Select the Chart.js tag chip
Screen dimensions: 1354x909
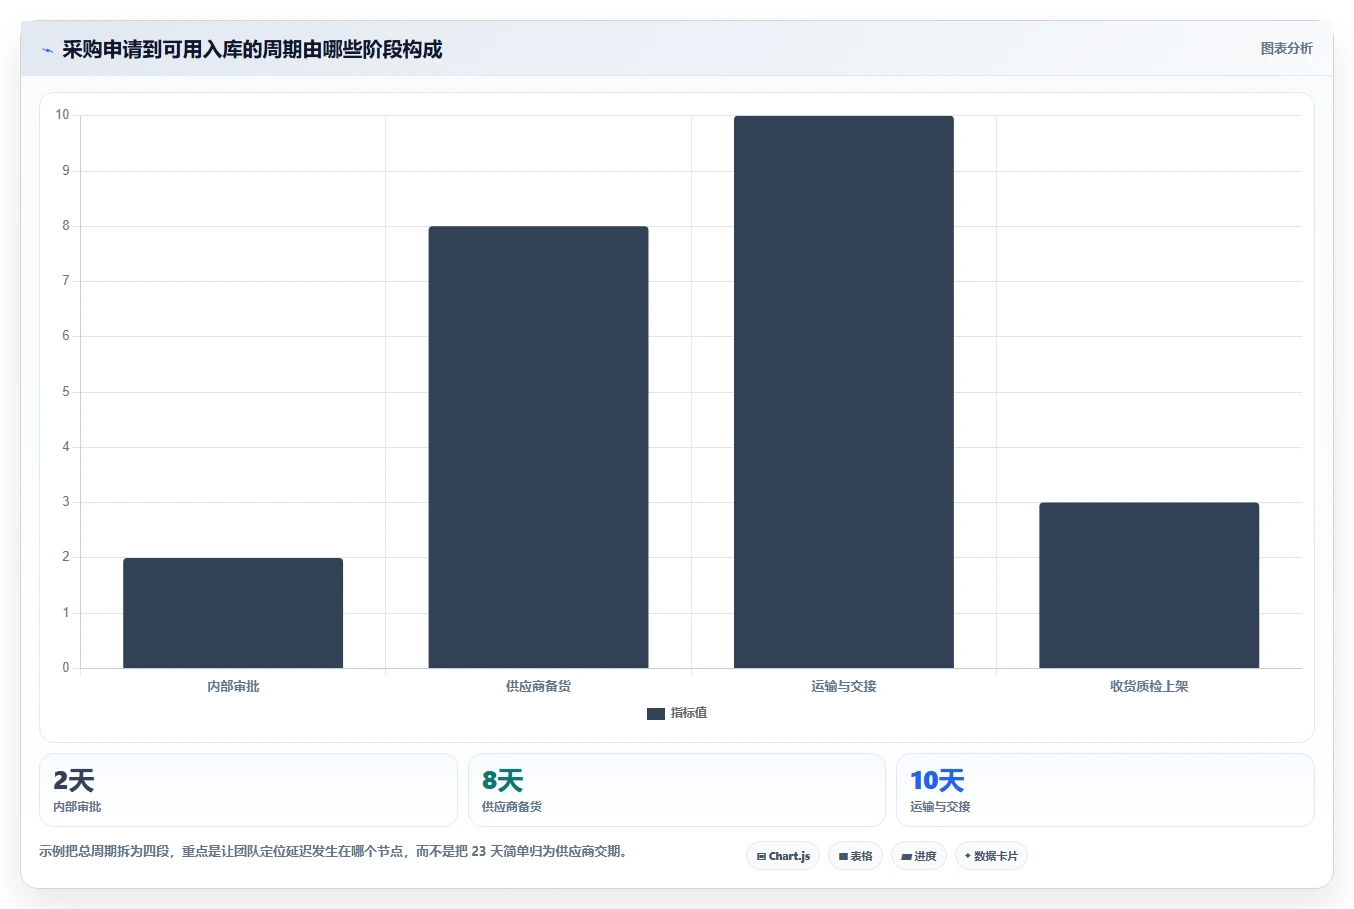(x=783, y=856)
